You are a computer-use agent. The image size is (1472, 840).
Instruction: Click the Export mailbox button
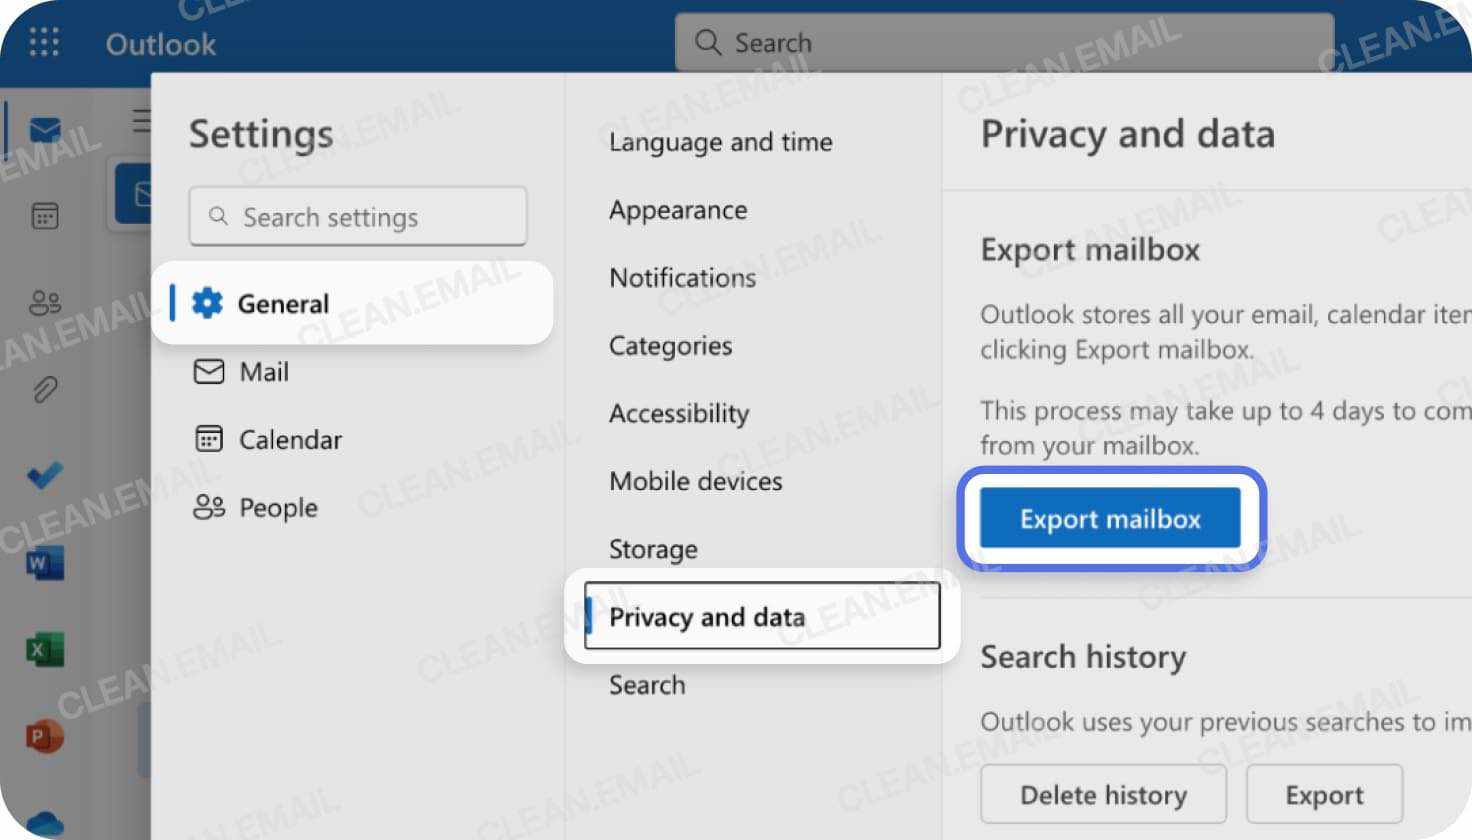point(1110,518)
